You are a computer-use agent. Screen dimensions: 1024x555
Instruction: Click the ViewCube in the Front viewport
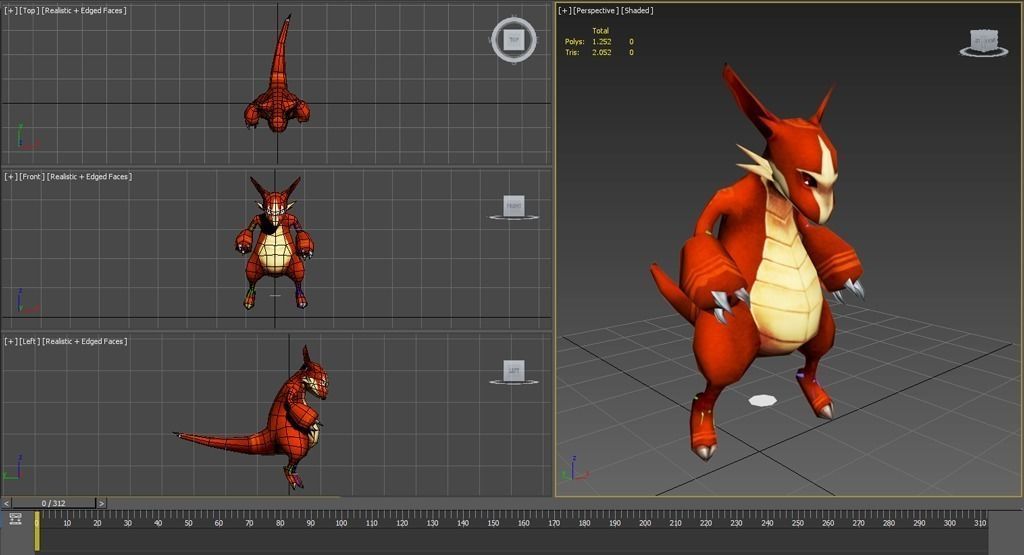point(514,207)
